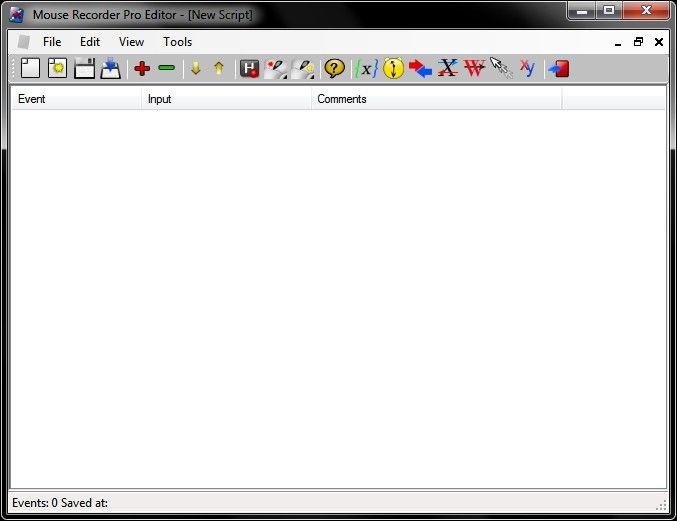
Task: Click the strikethrough X icon
Action: pyautogui.click(x=448, y=68)
